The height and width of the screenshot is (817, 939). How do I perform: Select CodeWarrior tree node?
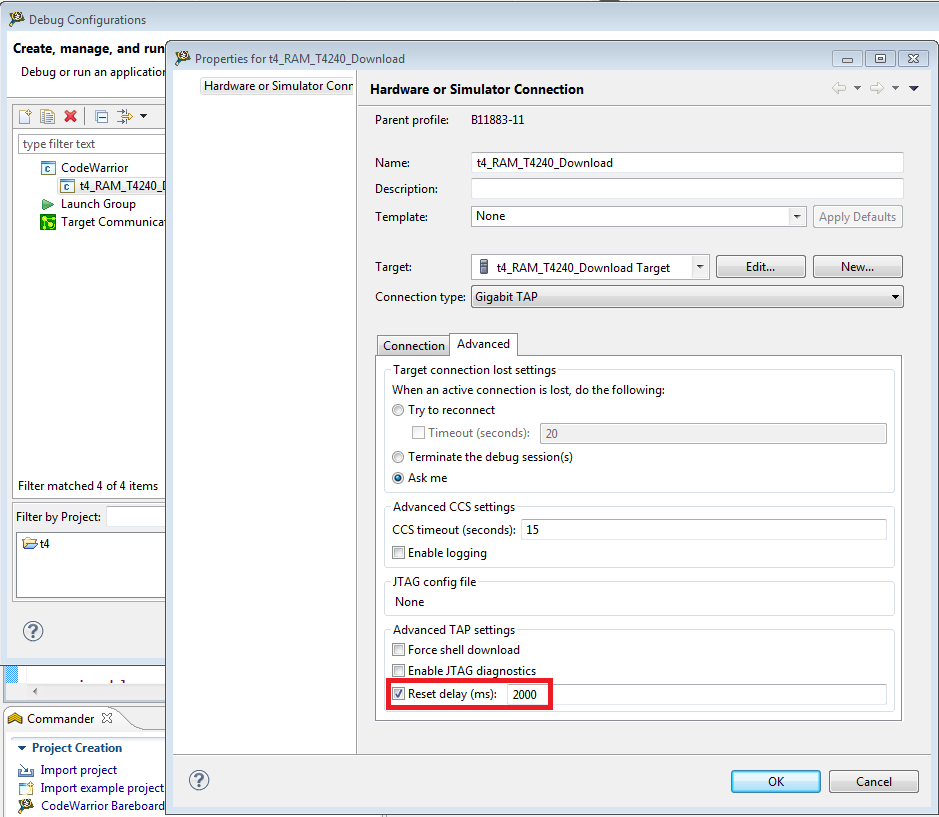(x=84, y=168)
